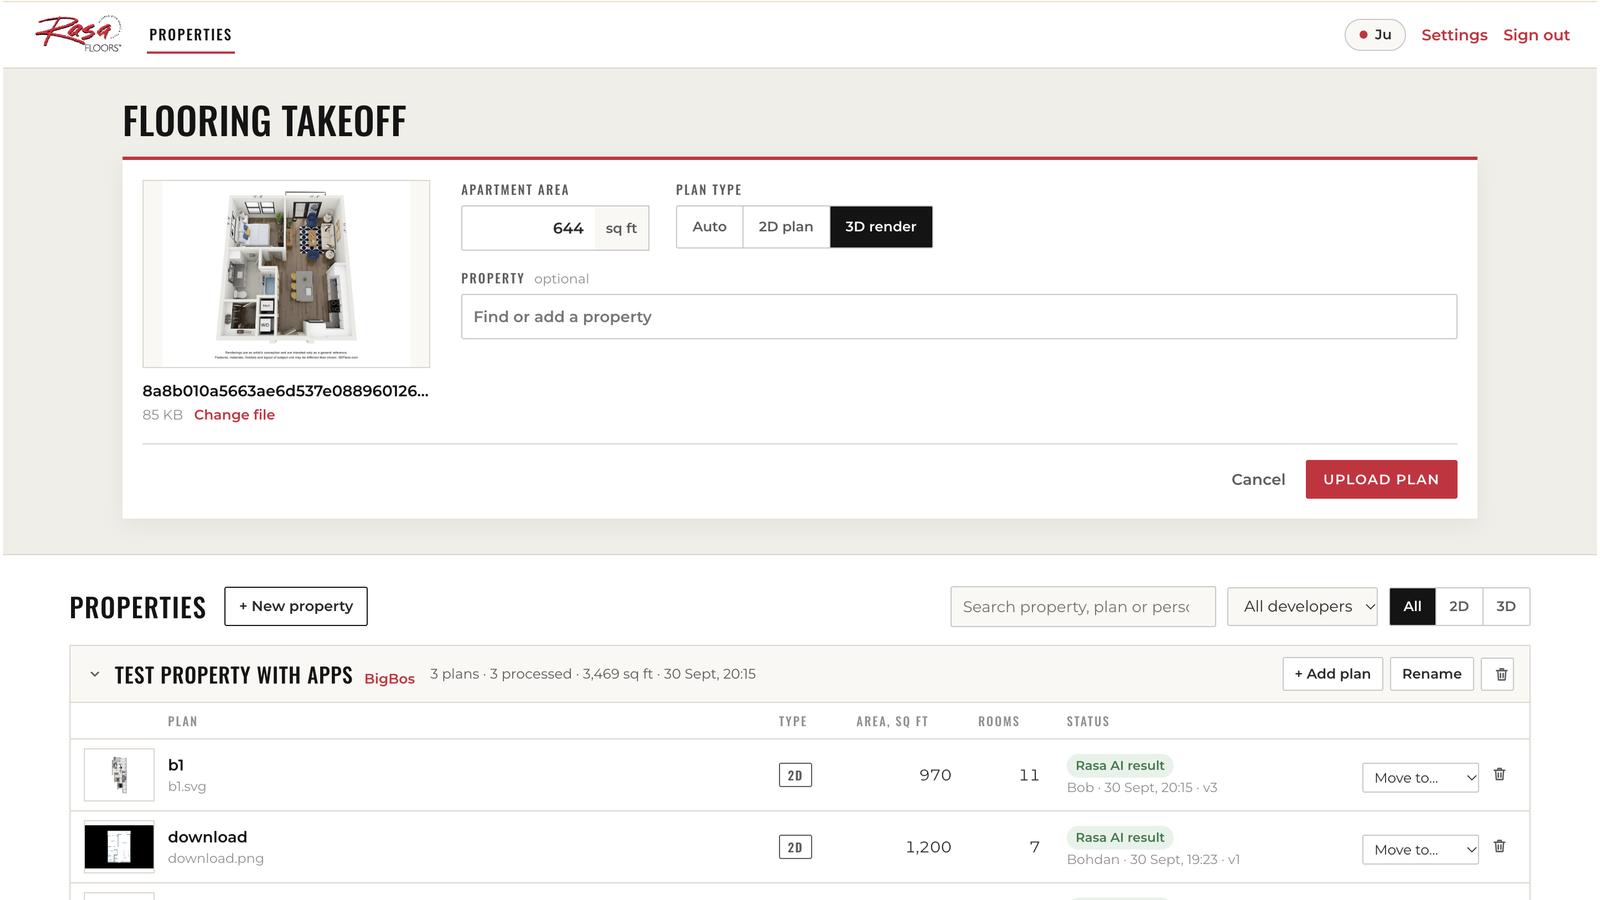1600x900 pixels.
Task: Click the 2D type badge for download
Action: (x=795, y=847)
